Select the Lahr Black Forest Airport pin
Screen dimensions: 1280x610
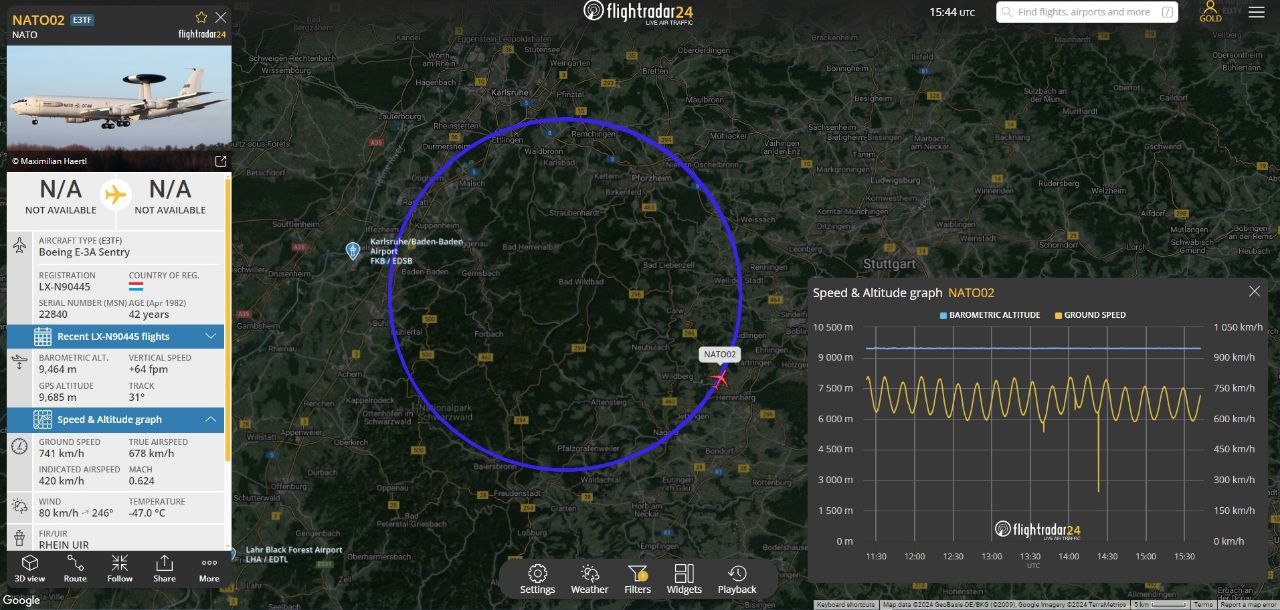(234, 553)
